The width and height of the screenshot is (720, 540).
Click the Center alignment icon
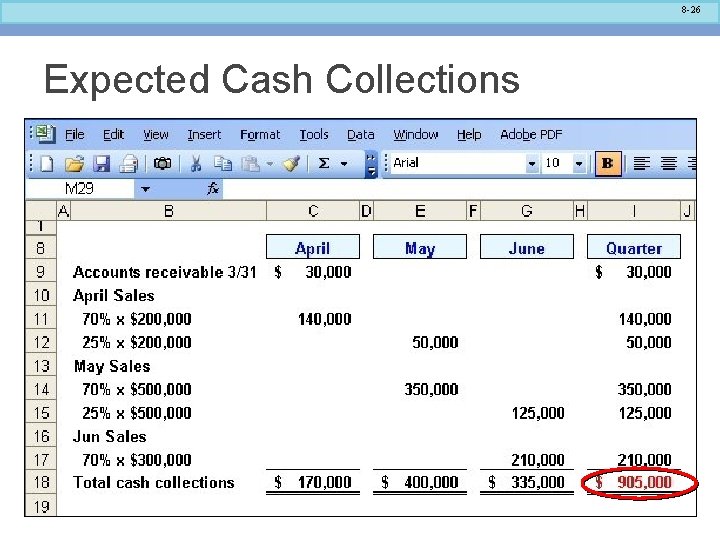click(x=669, y=163)
